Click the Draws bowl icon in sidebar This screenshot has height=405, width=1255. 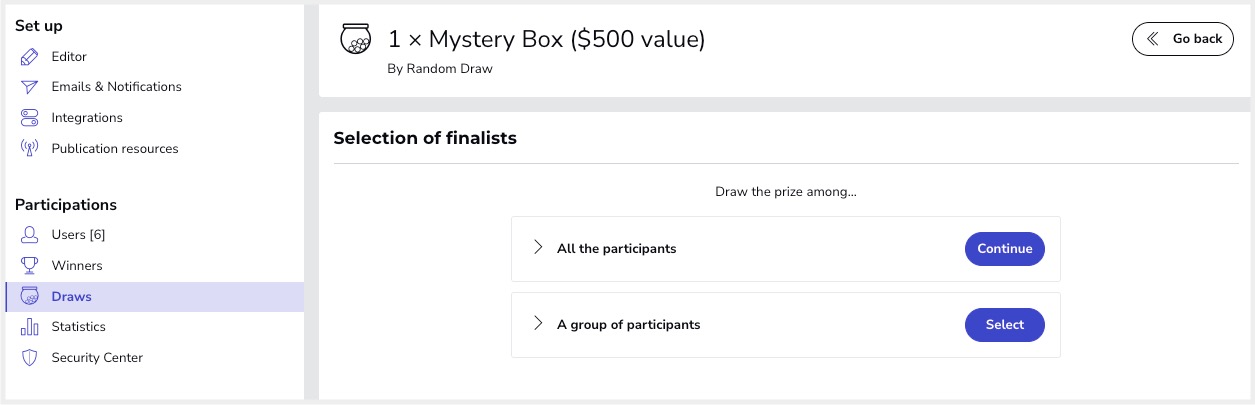click(x=30, y=297)
